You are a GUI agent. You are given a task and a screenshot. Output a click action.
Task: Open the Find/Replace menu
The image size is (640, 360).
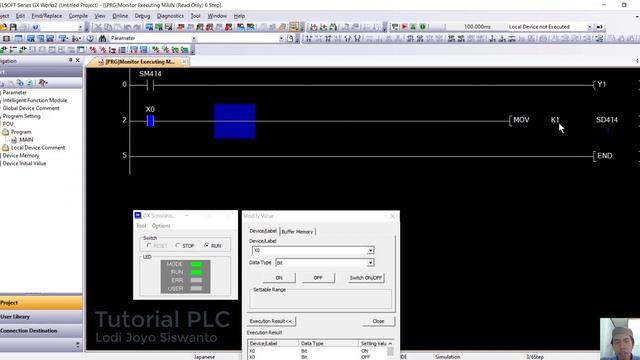(x=47, y=16)
